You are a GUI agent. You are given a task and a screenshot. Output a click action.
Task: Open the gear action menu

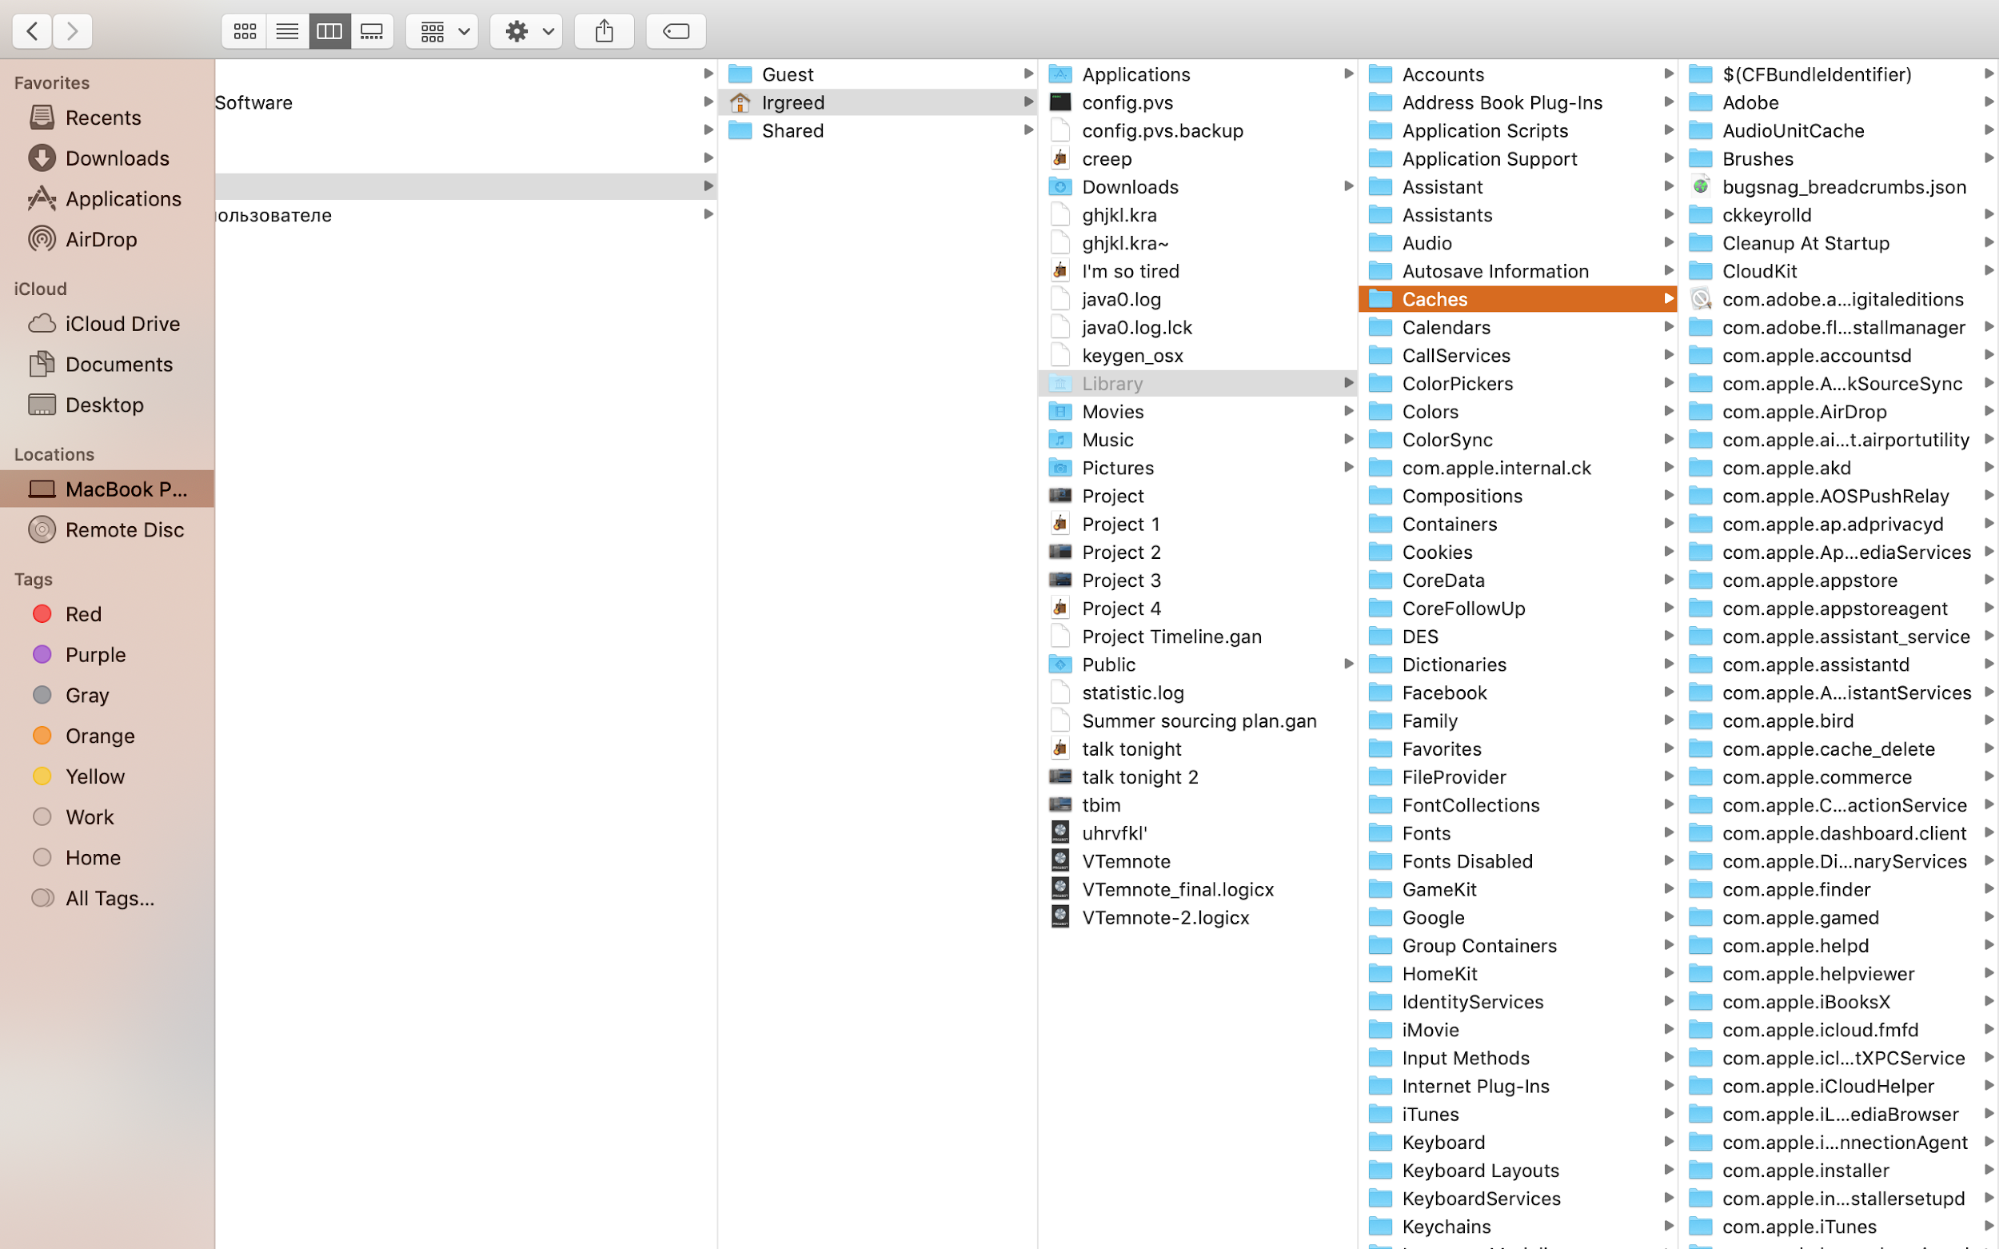click(x=527, y=31)
